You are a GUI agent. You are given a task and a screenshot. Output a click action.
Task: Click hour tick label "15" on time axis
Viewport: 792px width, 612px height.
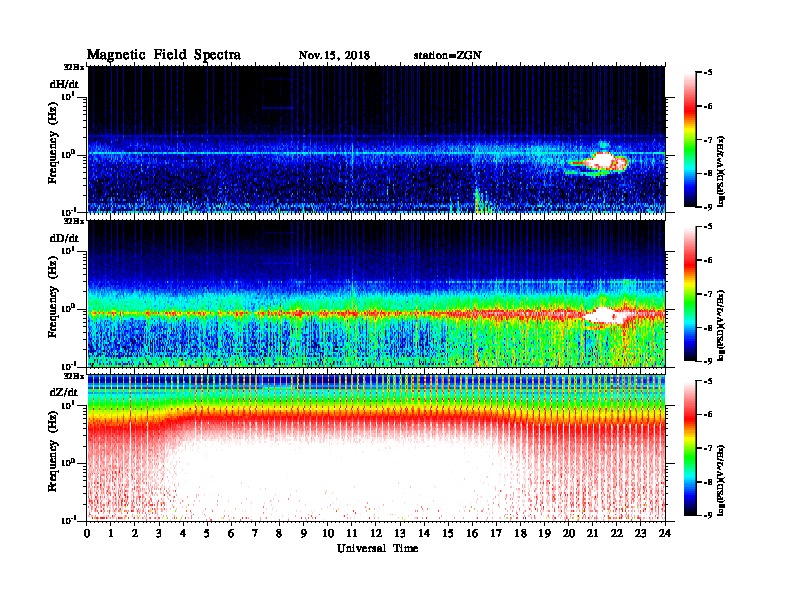click(448, 534)
